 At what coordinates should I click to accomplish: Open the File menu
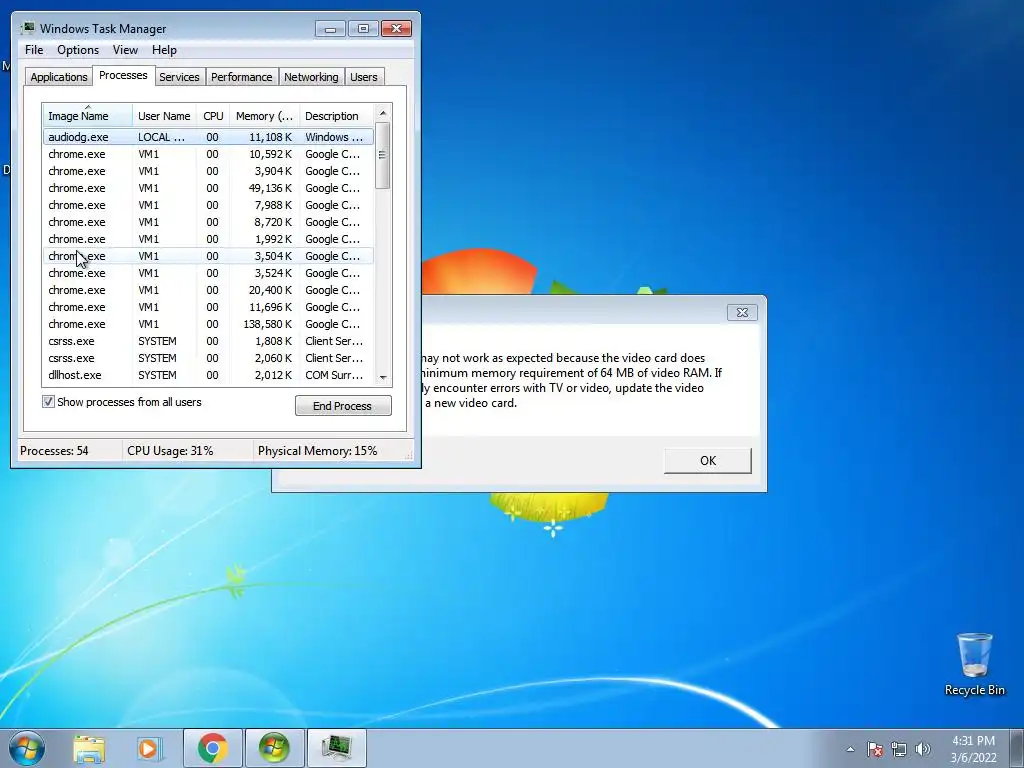pos(34,50)
